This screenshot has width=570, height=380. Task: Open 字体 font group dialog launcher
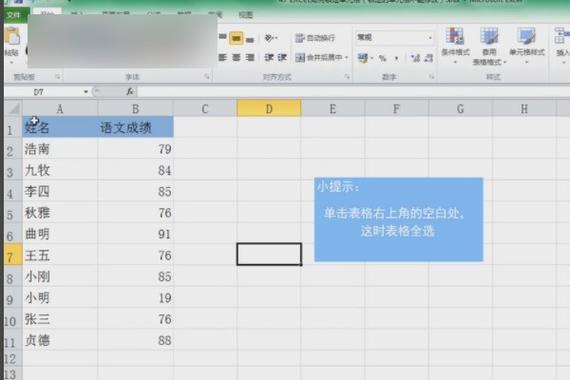click(206, 77)
